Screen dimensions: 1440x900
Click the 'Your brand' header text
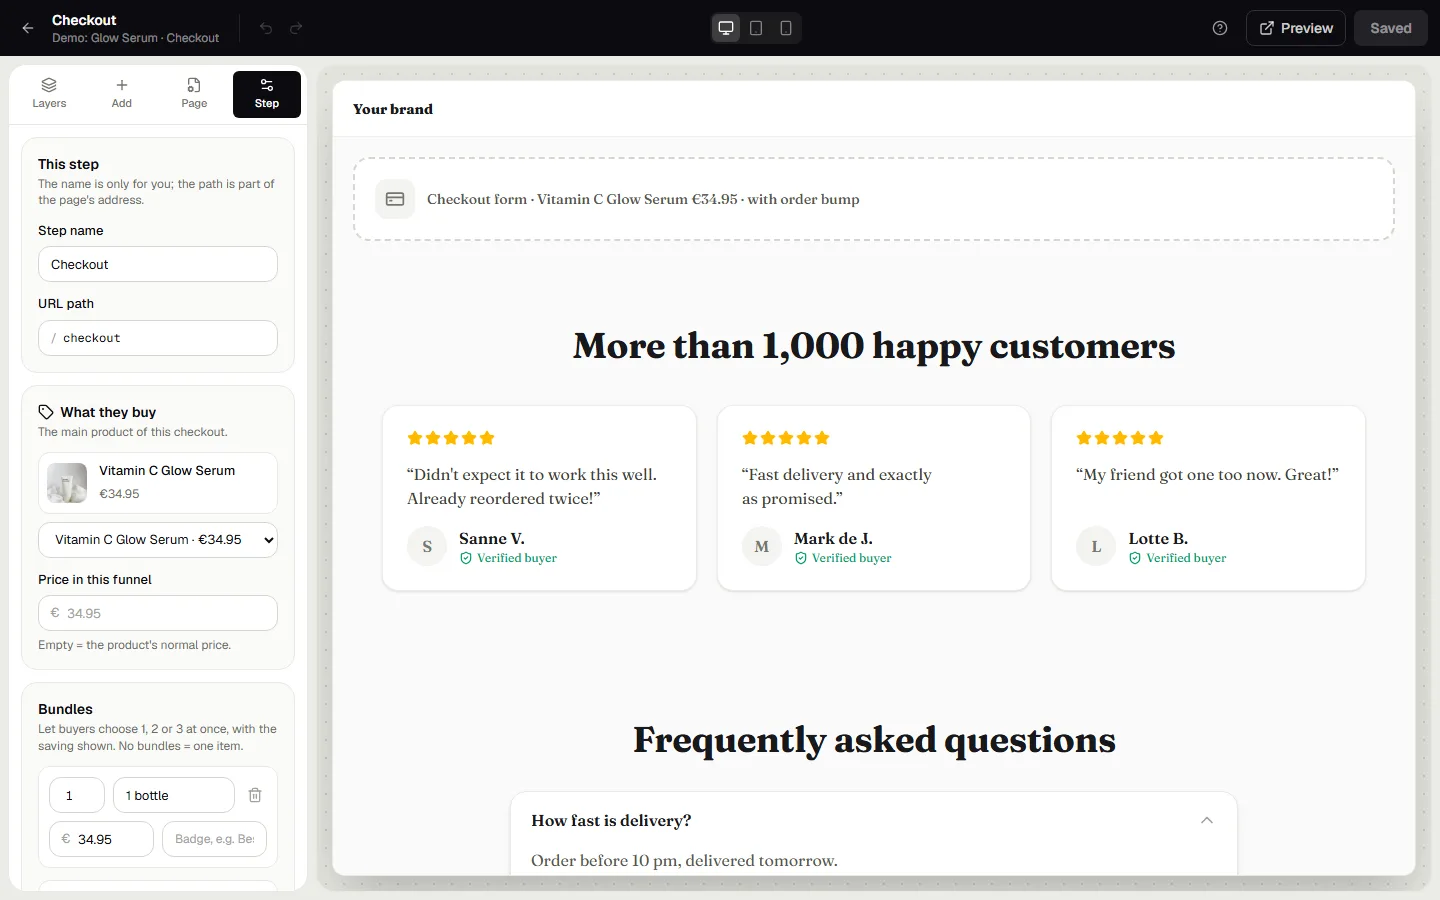(x=393, y=109)
